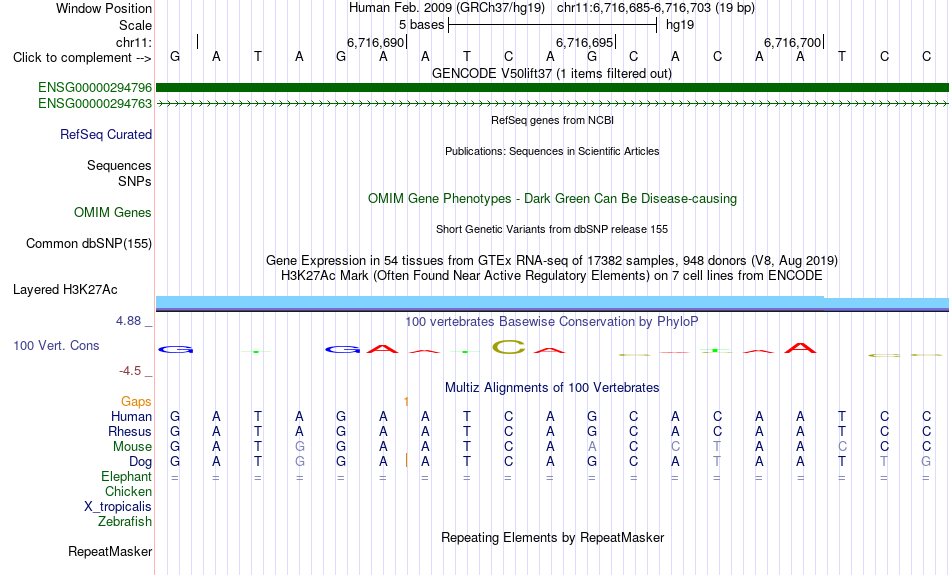The image size is (950, 575).
Task: Click the H3K27Ac Mark ENCODE track title
Action: [552, 276]
